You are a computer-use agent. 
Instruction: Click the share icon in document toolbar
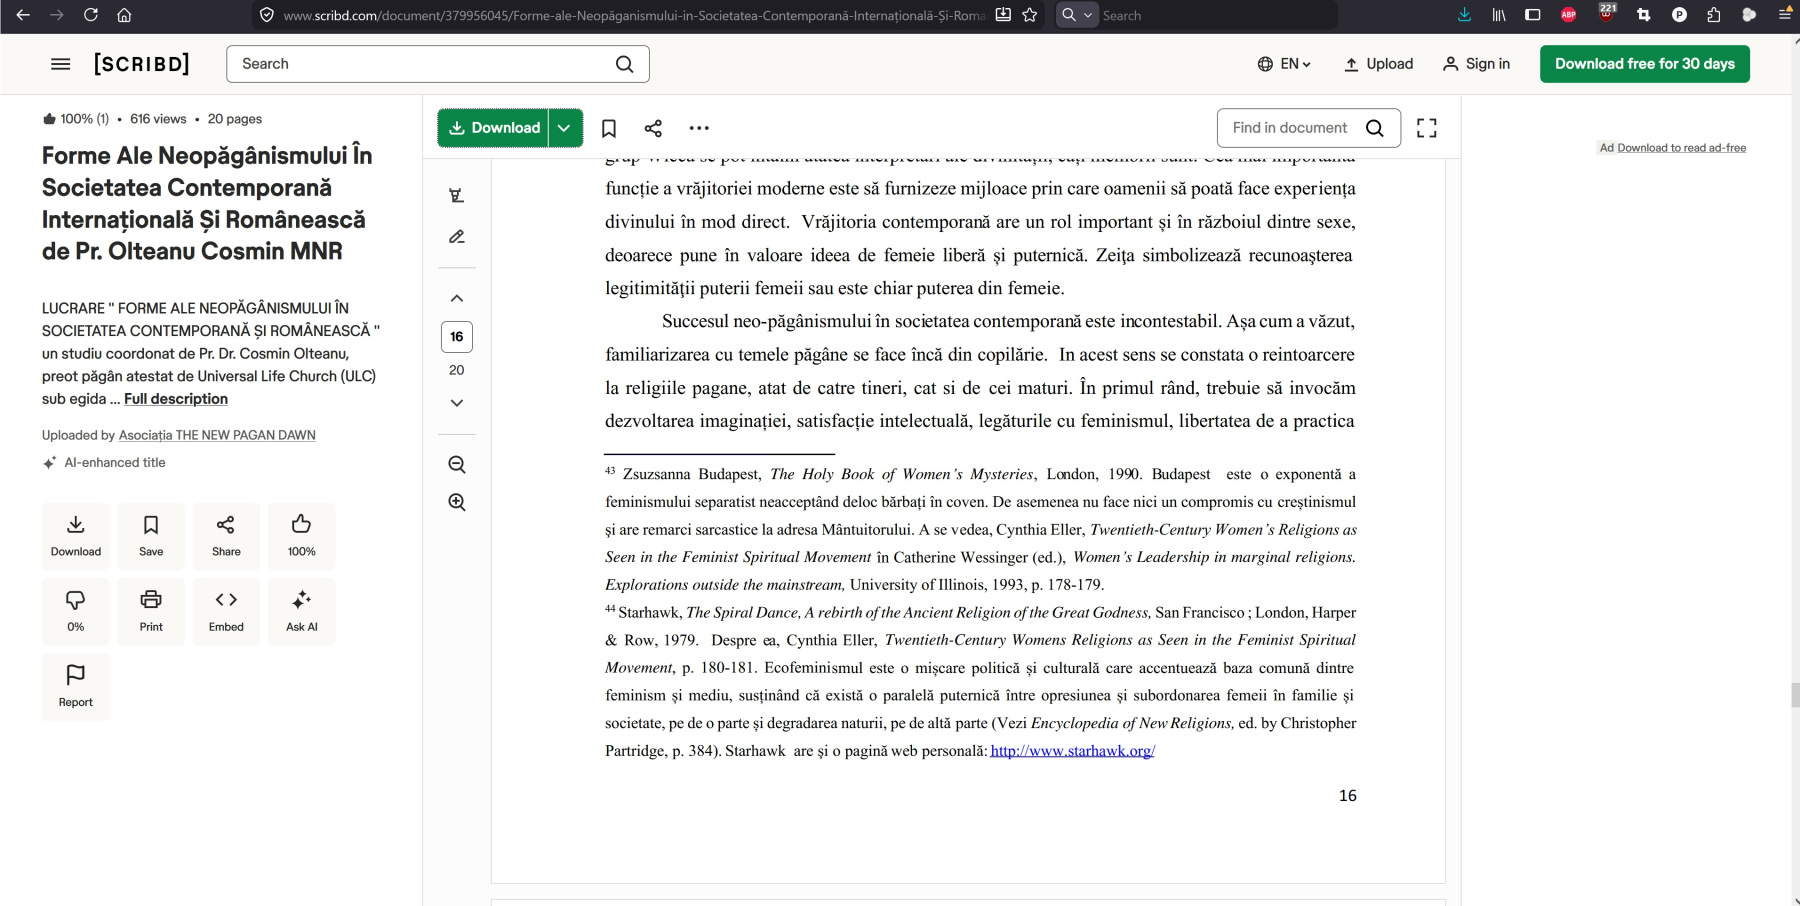point(653,128)
